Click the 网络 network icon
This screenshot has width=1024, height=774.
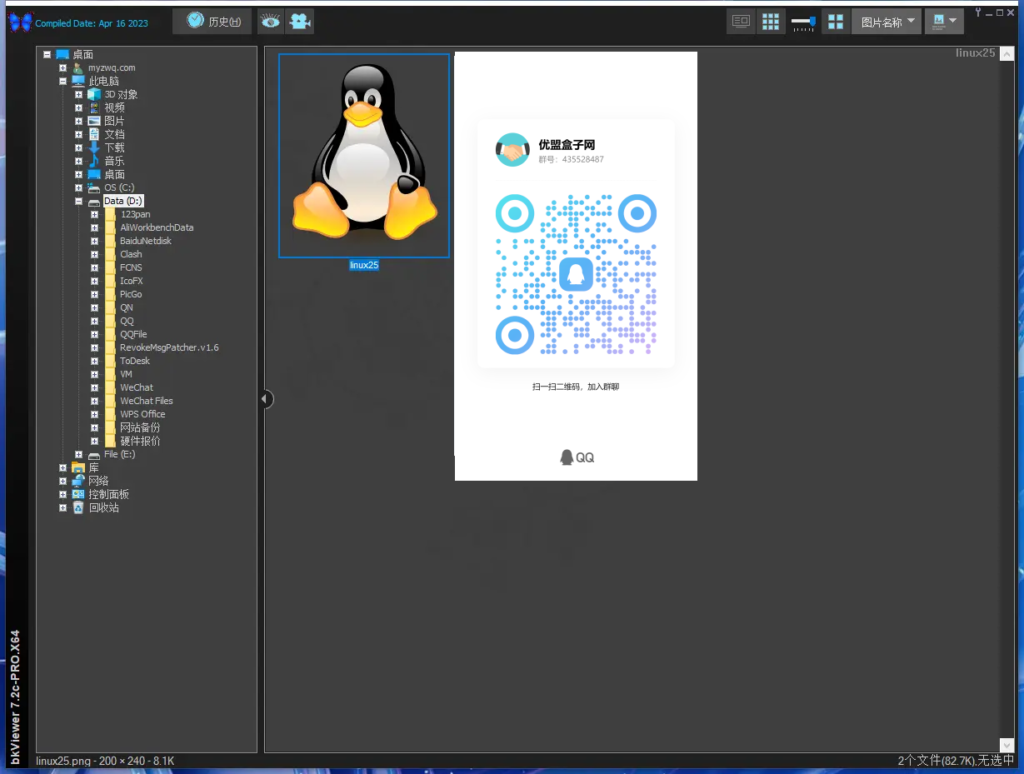coord(78,481)
